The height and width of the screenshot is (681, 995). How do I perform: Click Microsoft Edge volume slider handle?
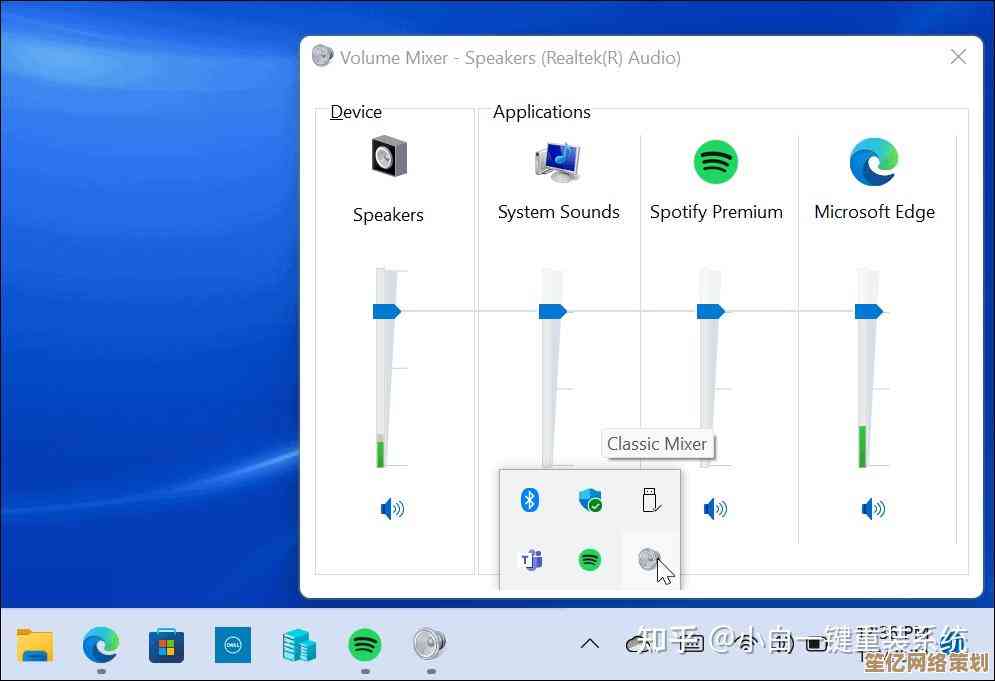click(x=868, y=312)
